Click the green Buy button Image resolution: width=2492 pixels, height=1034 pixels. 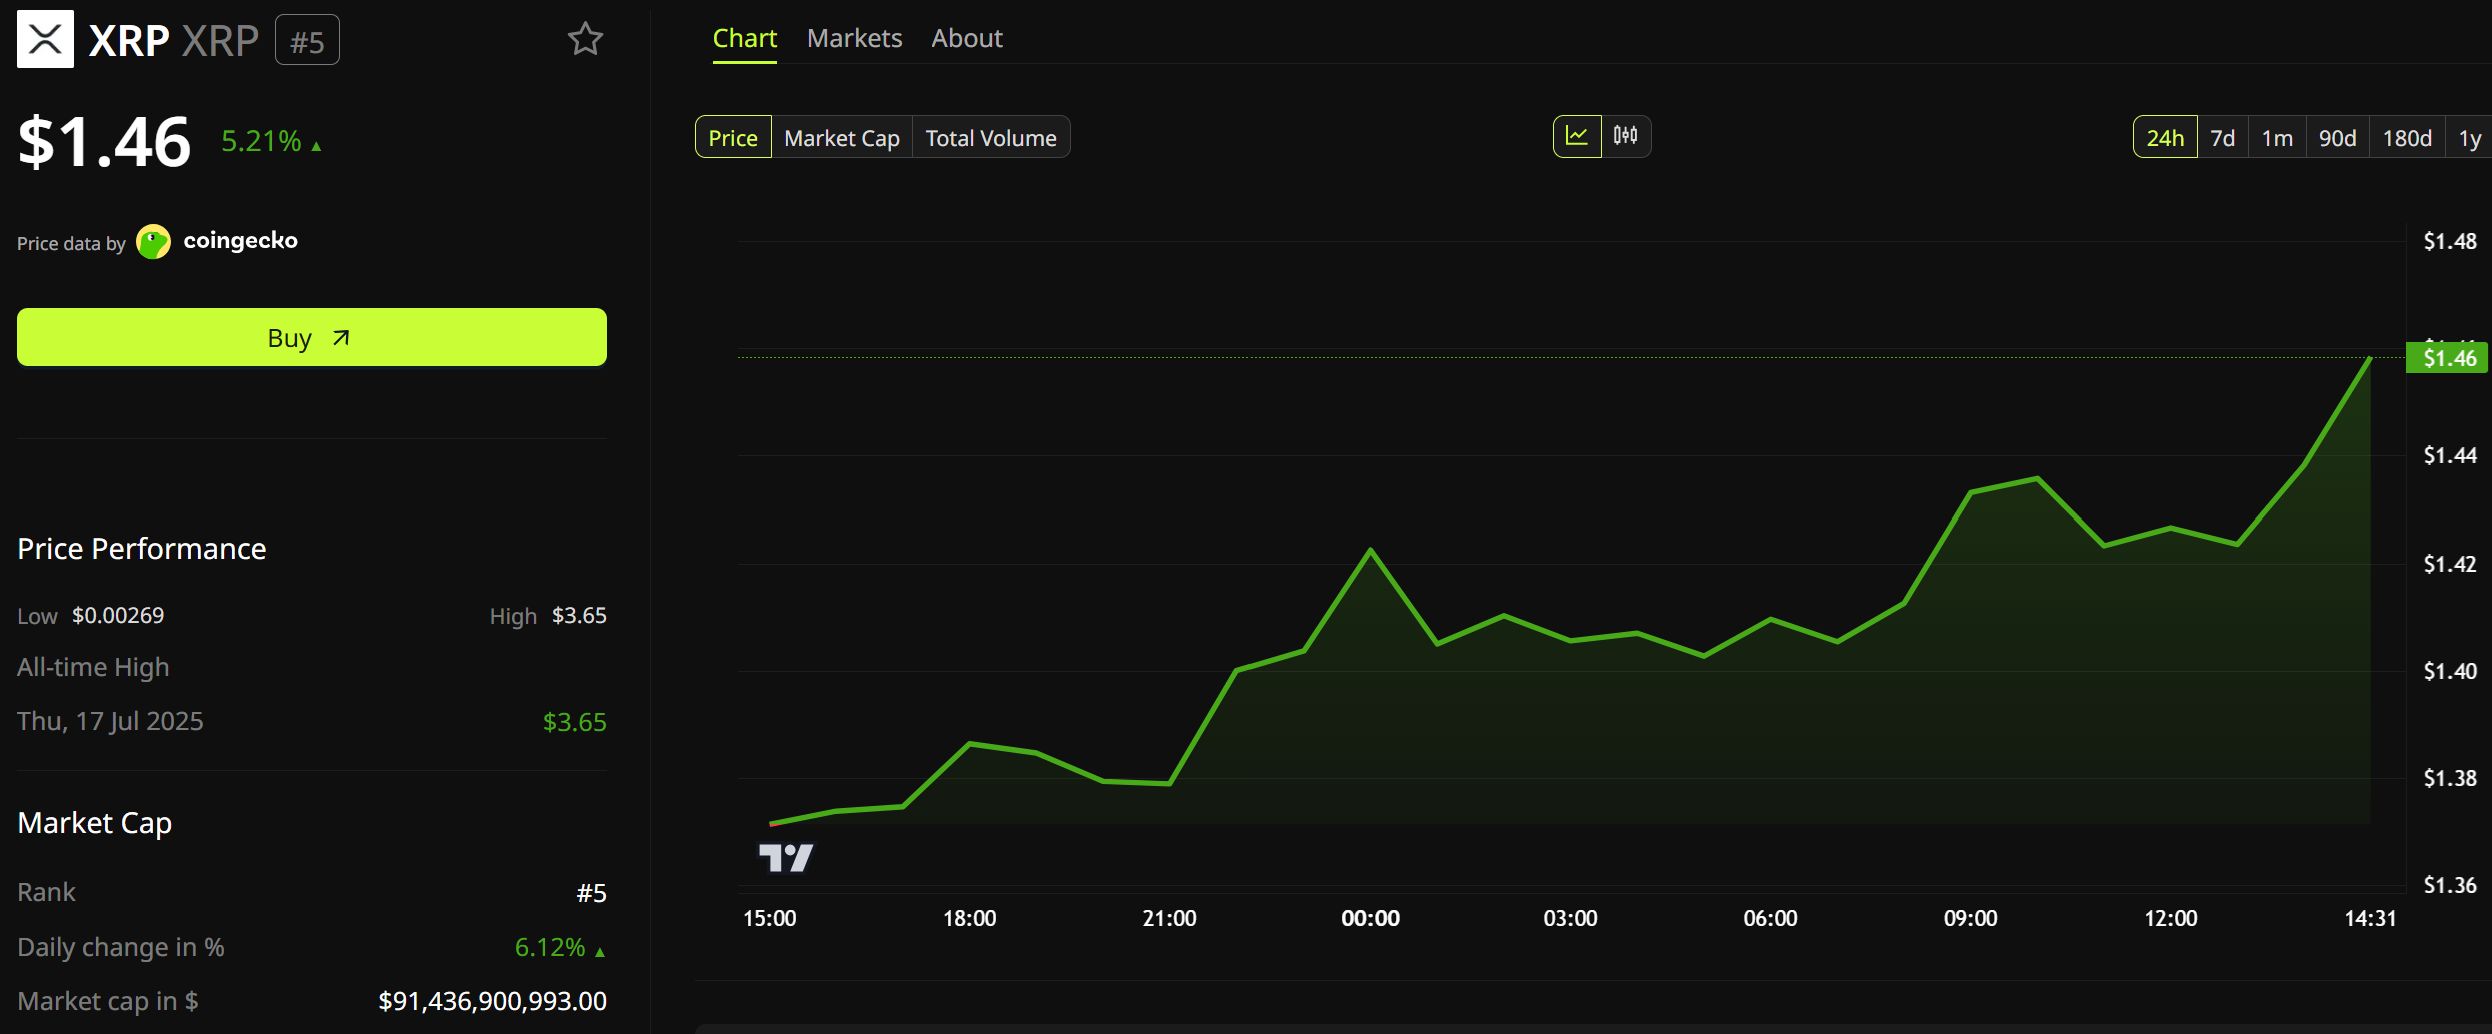[312, 337]
